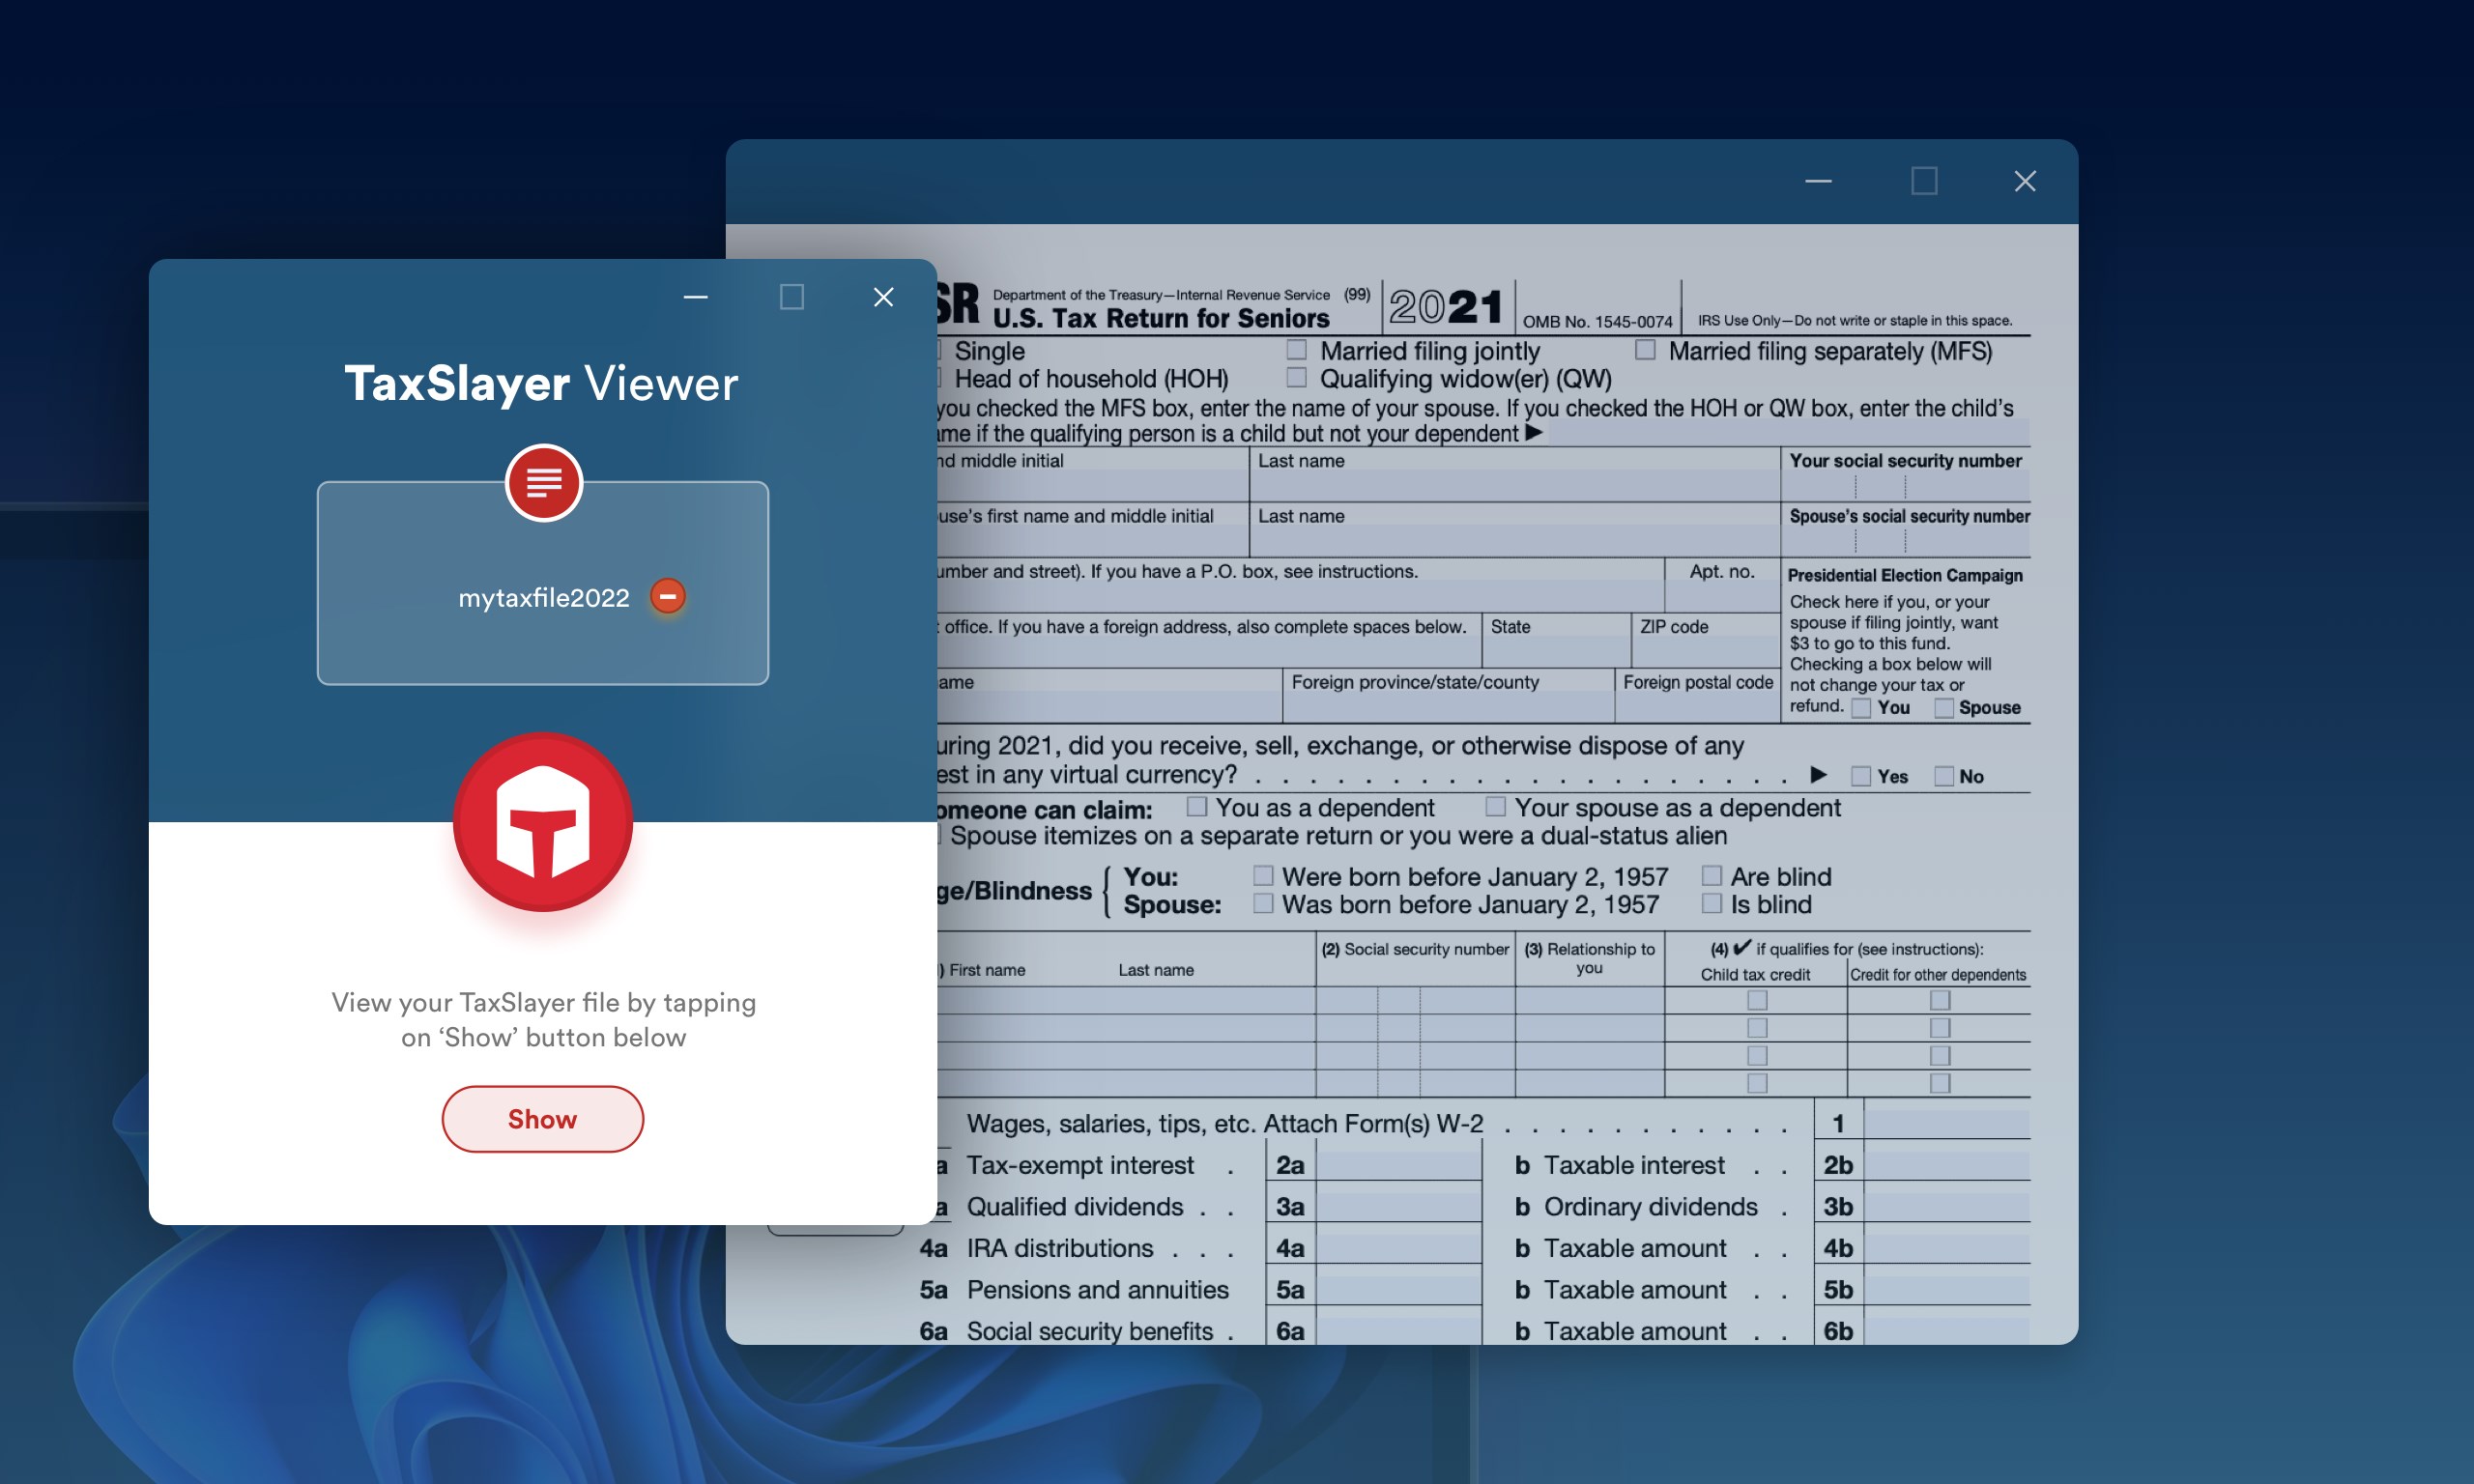Check the Qualifying widow(er) (QW) box
Image resolution: width=2474 pixels, height=1484 pixels.
coord(1296,377)
